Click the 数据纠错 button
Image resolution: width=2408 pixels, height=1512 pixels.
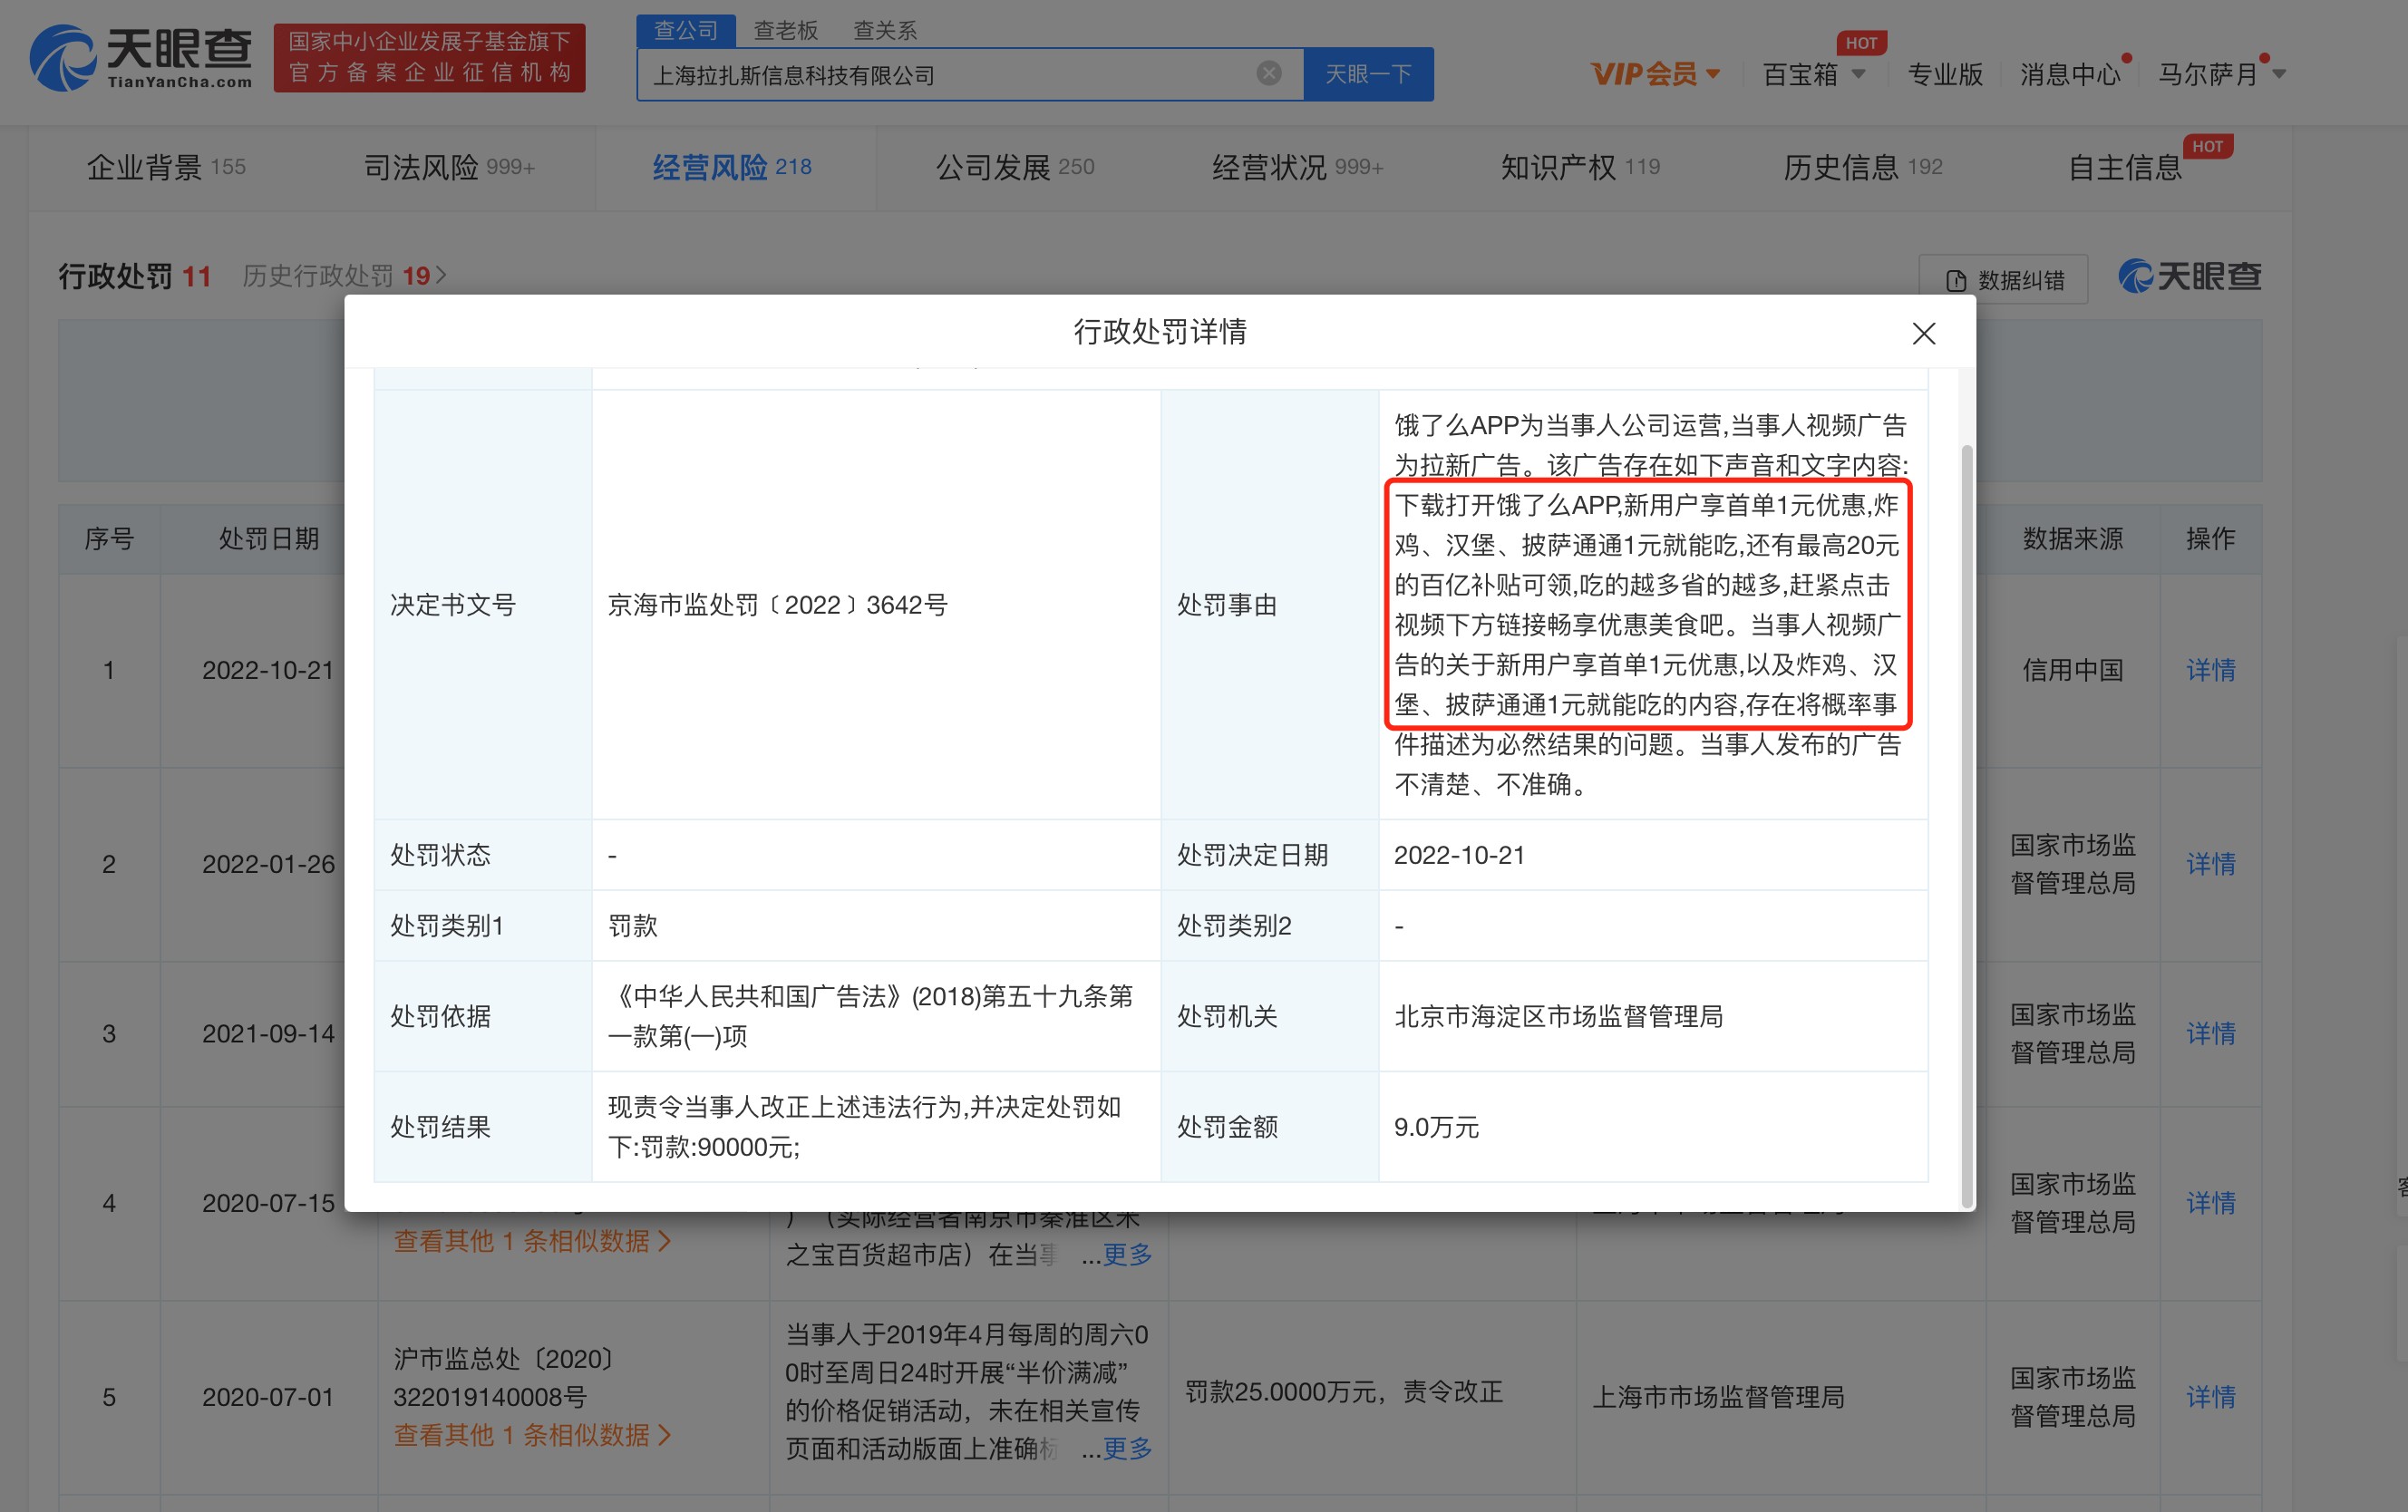(2003, 280)
